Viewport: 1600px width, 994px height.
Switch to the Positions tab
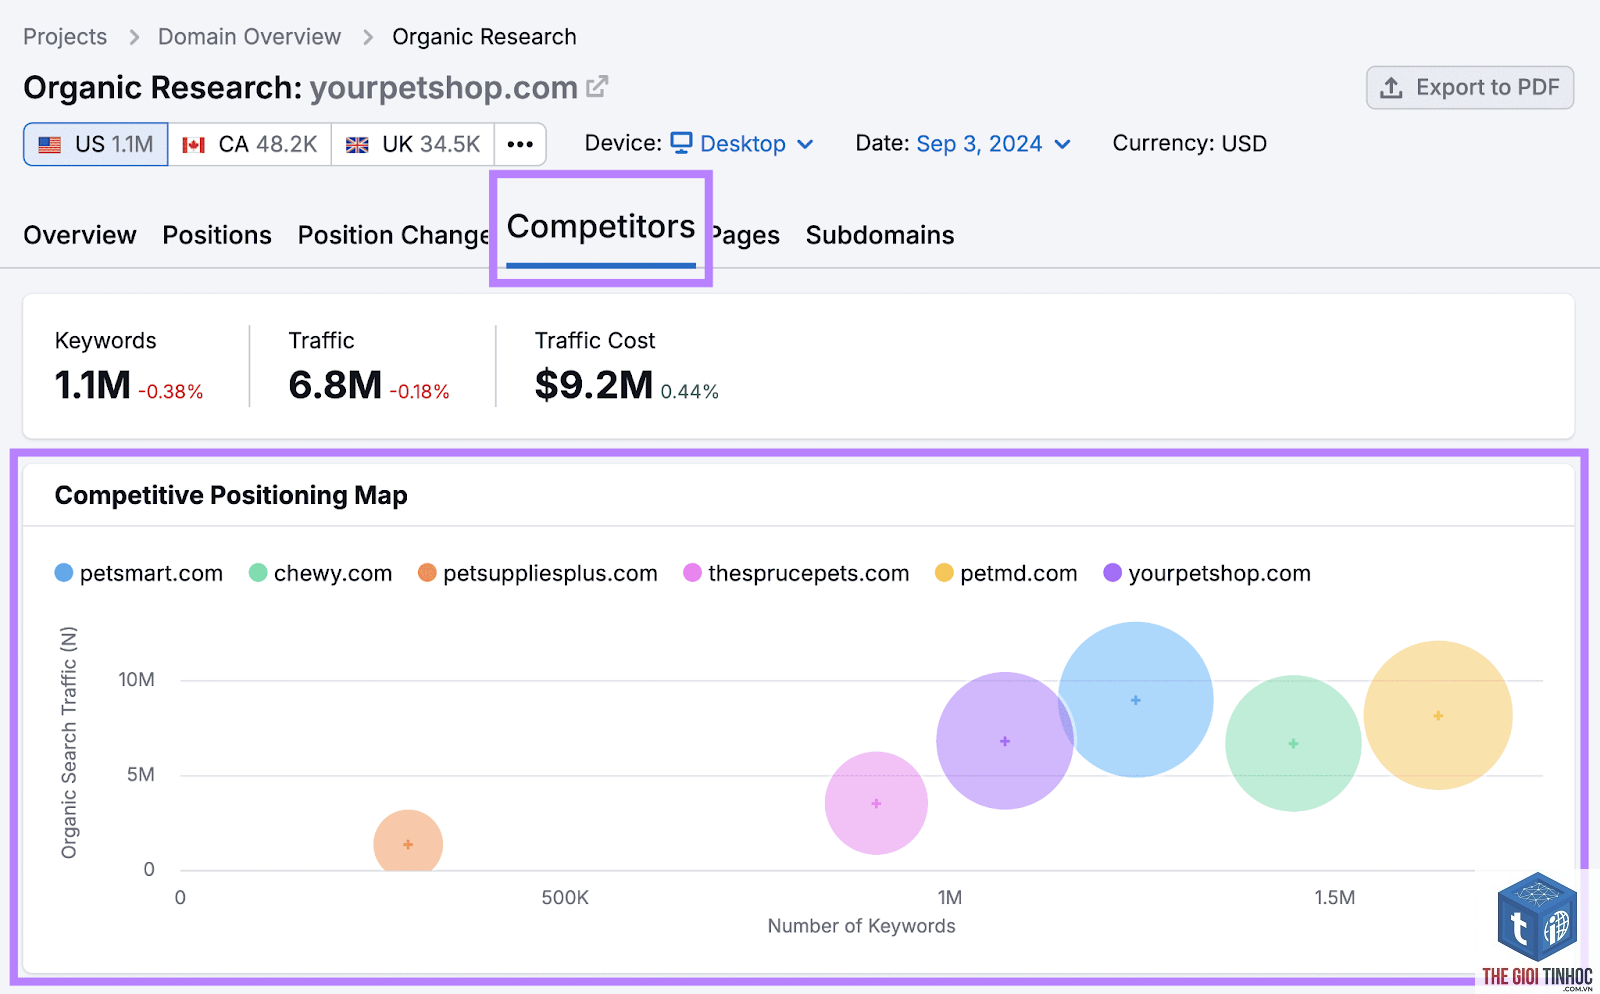(x=217, y=235)
